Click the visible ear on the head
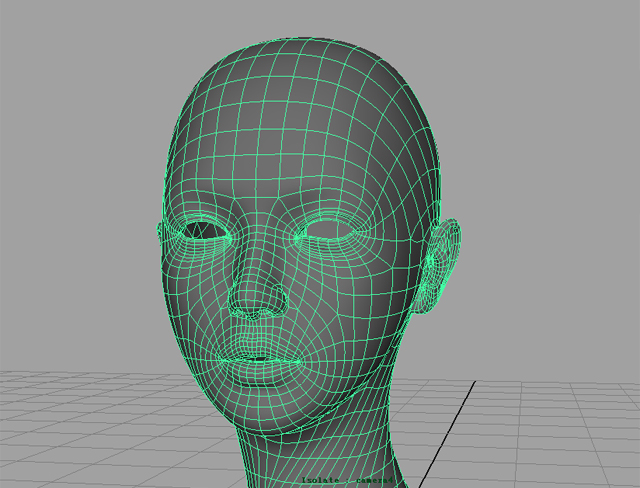The height and width of the screenshot is (488, 640). (x=444, y=265)
